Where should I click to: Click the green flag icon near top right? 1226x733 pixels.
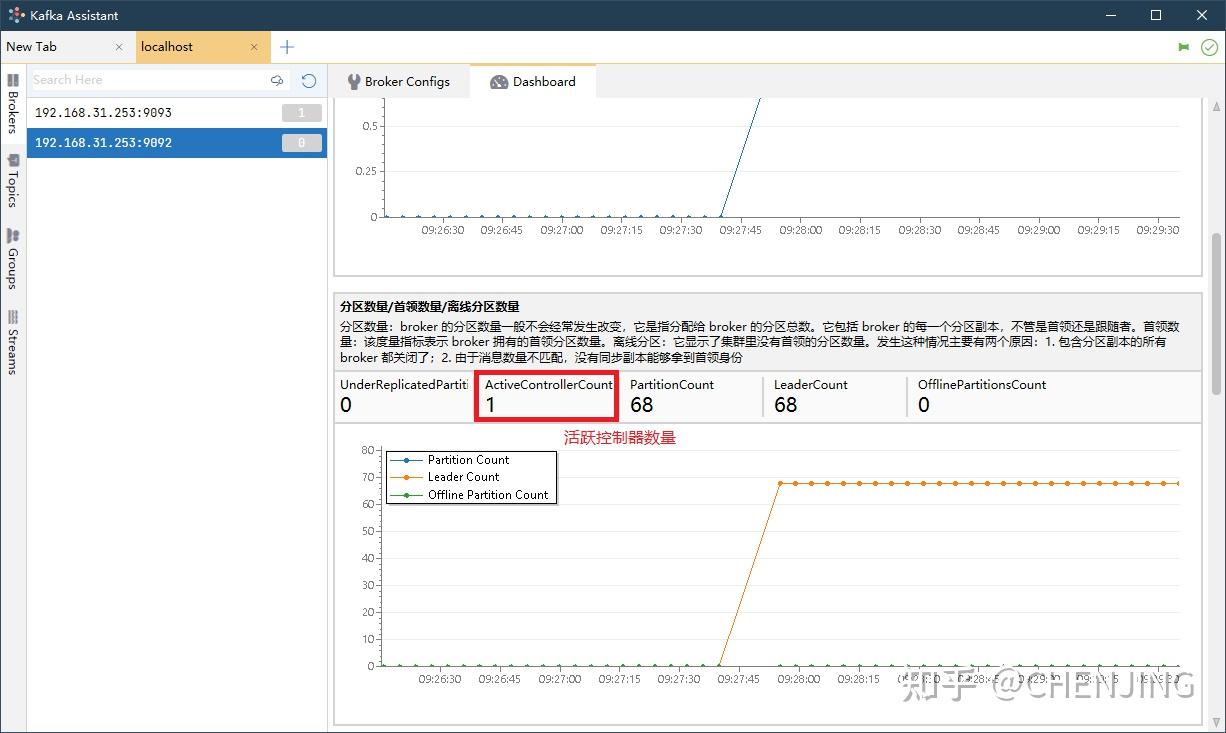[x=1184, y=46]
